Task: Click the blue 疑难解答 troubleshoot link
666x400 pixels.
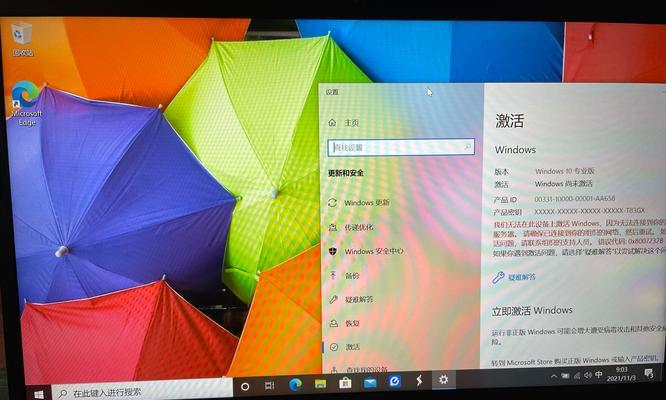Action: click(522, 277)
